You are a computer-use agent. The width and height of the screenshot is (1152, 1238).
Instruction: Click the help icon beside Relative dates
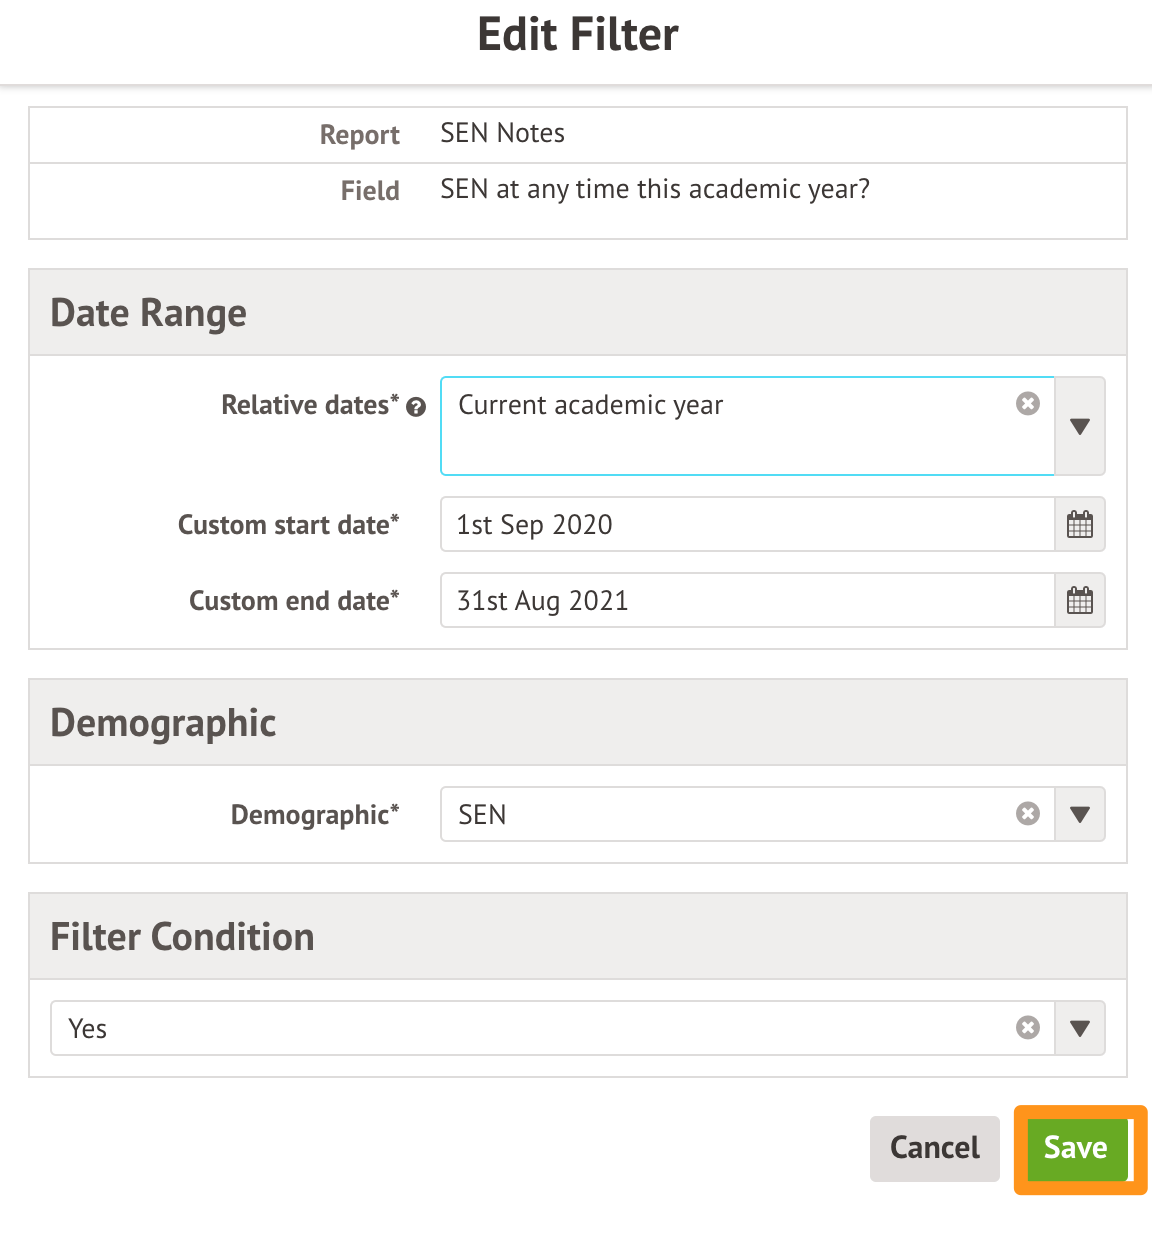tap(417, 407)
